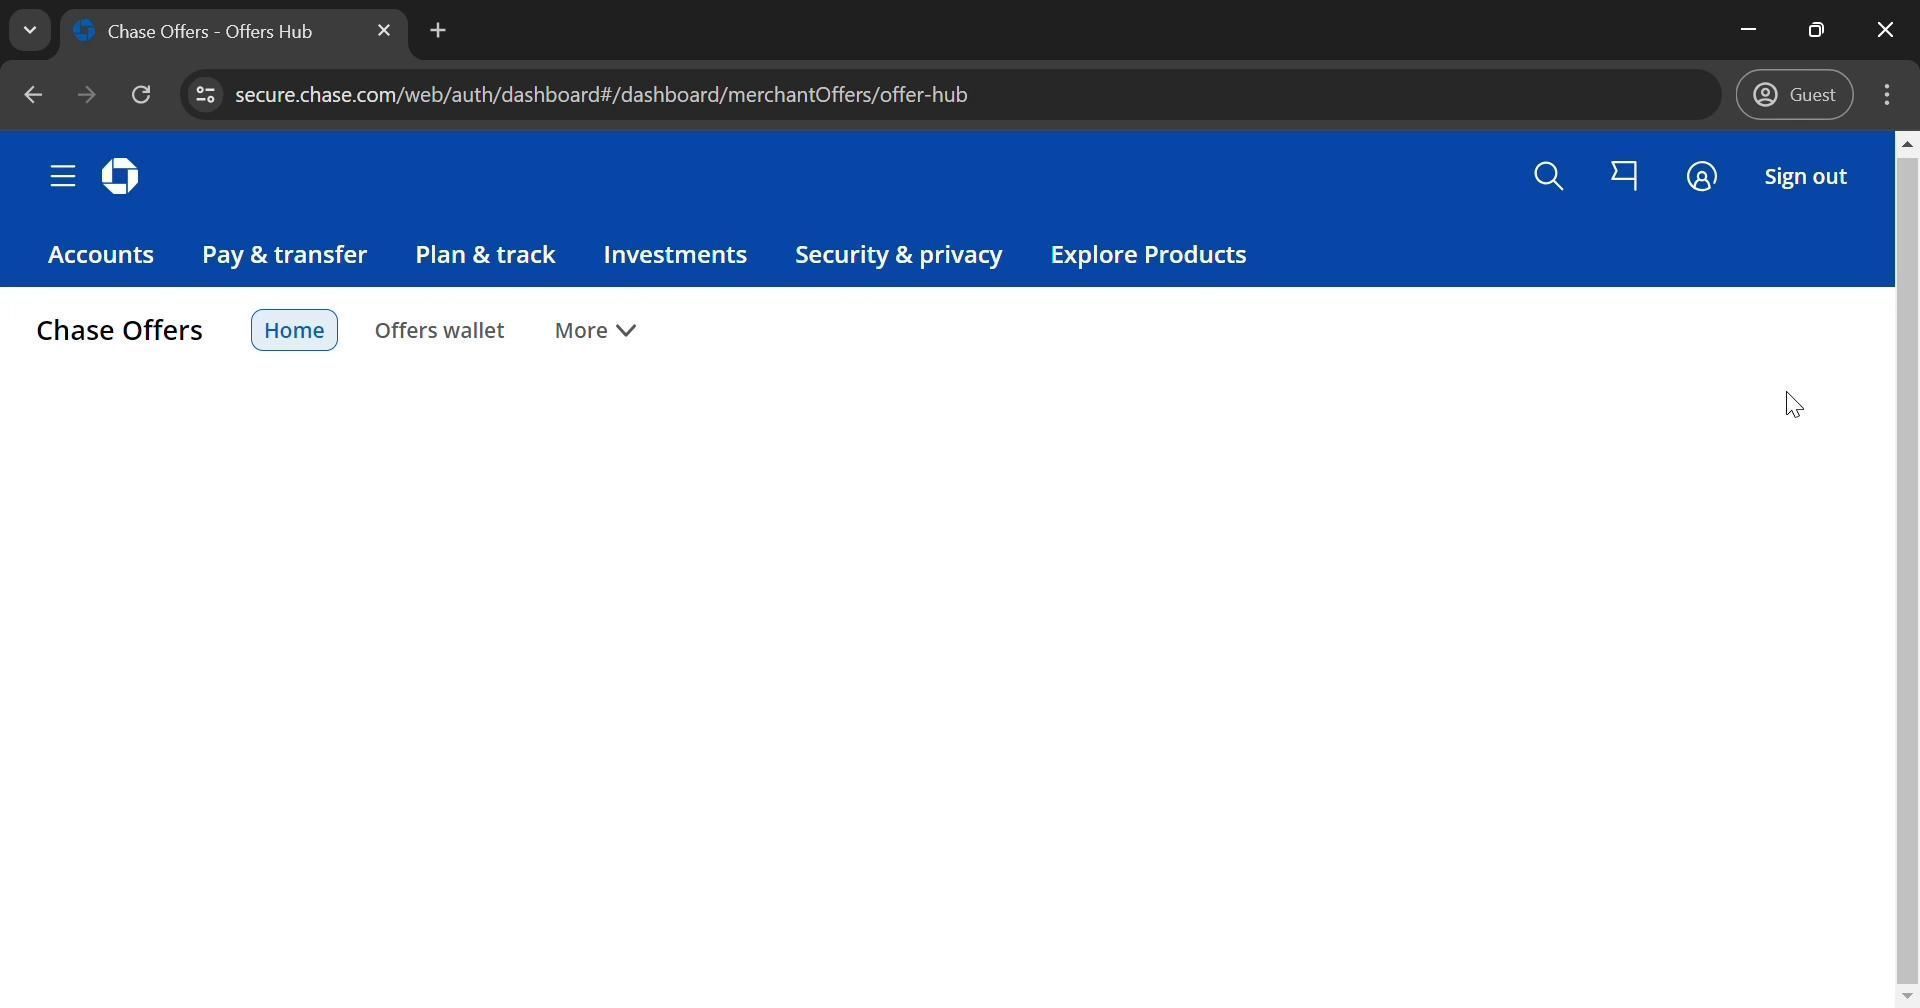Open a new browser tab

(438, 31)
